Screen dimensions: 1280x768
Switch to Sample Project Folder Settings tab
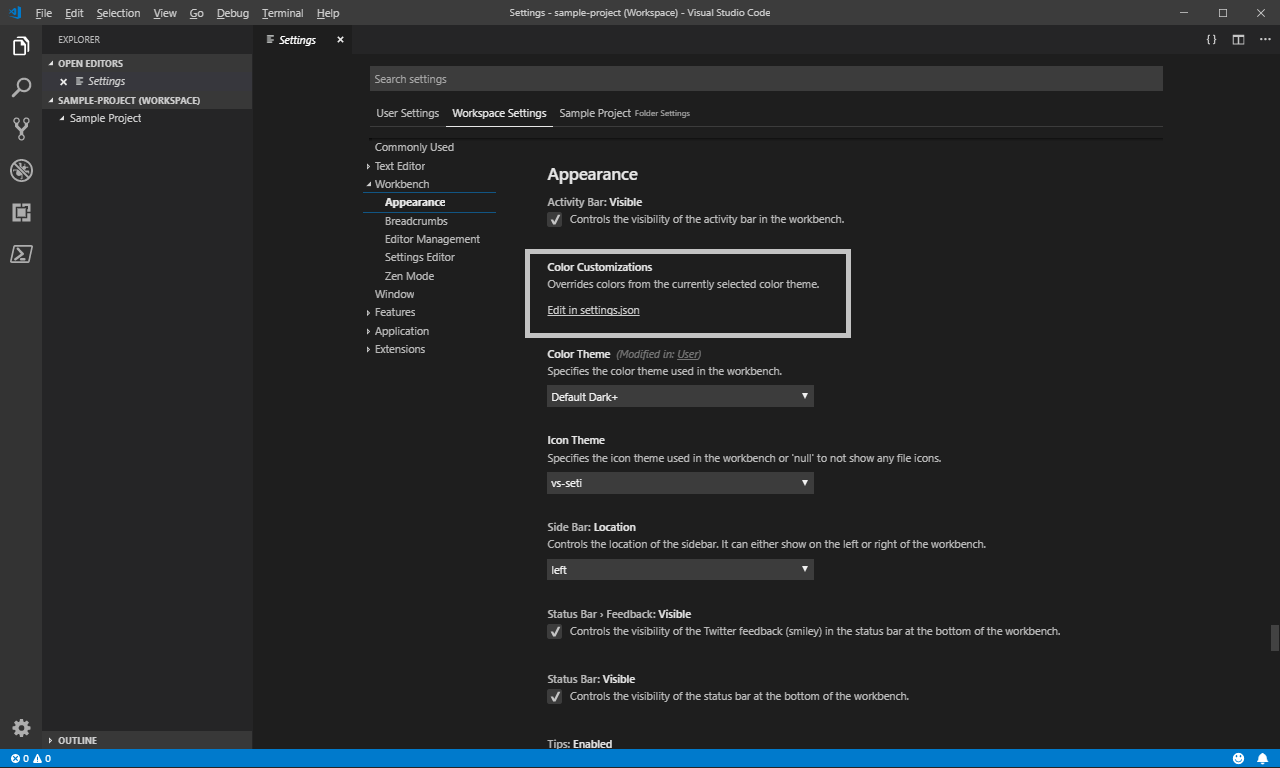624,113
